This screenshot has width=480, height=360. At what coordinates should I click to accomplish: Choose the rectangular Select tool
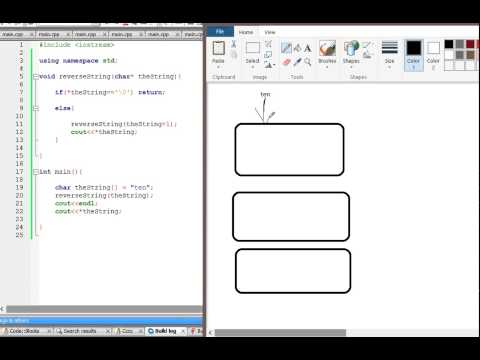[253, 48]
